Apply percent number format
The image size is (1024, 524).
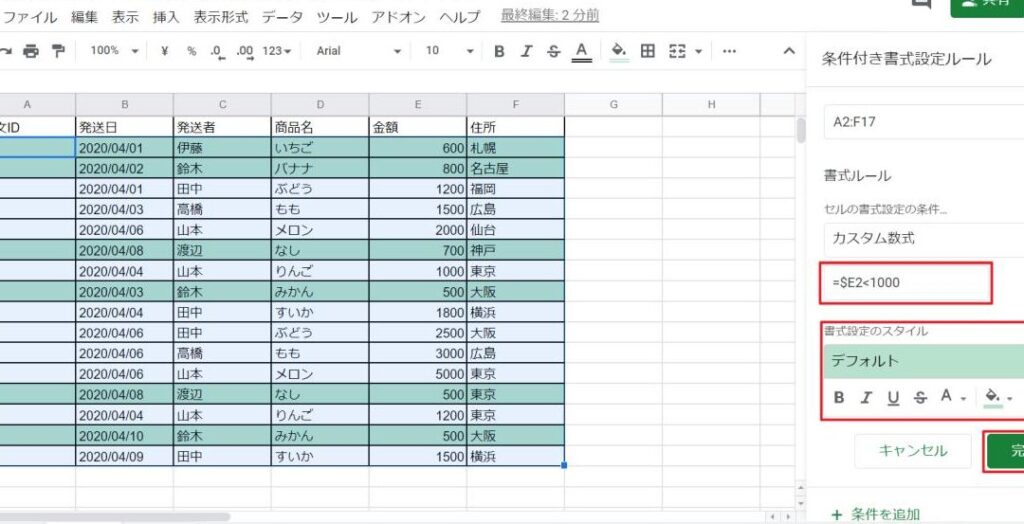191,51
